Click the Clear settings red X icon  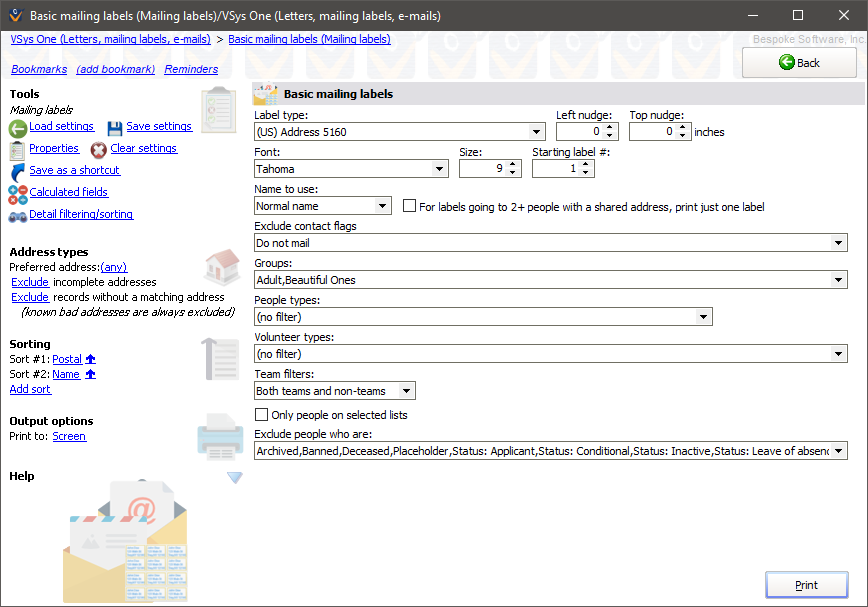(97, 150)
